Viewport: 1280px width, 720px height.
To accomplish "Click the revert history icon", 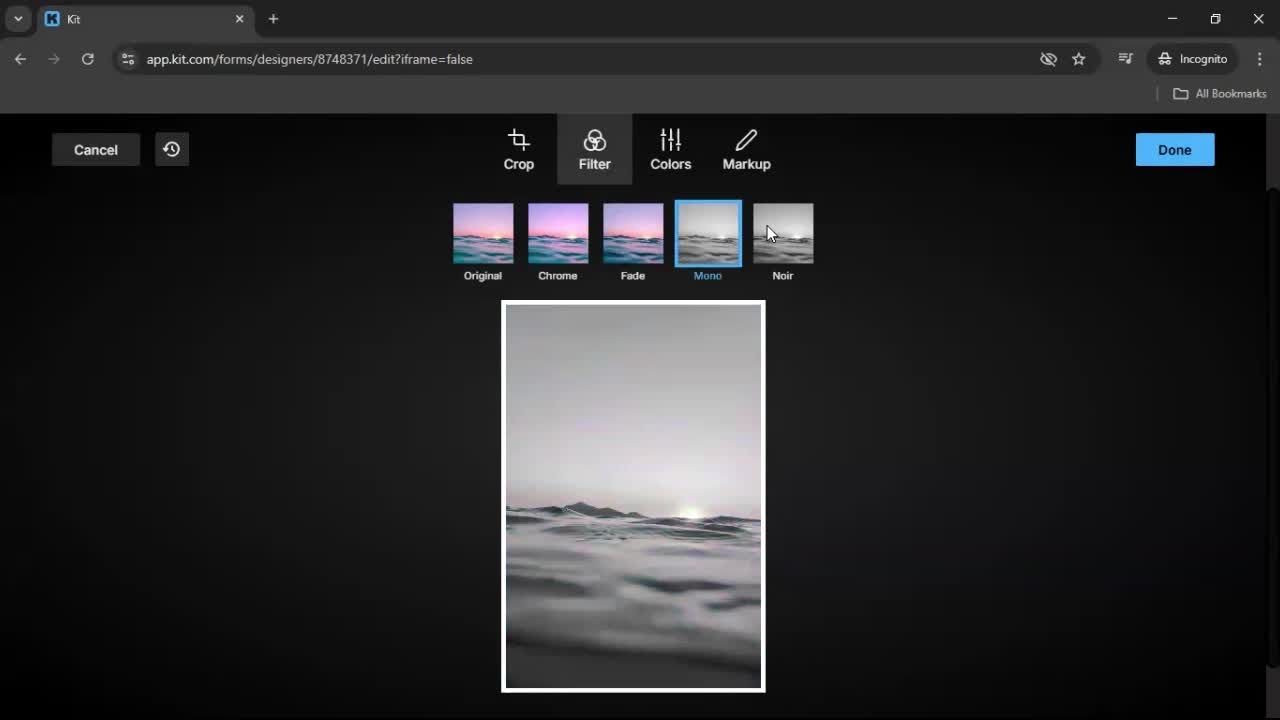I will [171, 149].
